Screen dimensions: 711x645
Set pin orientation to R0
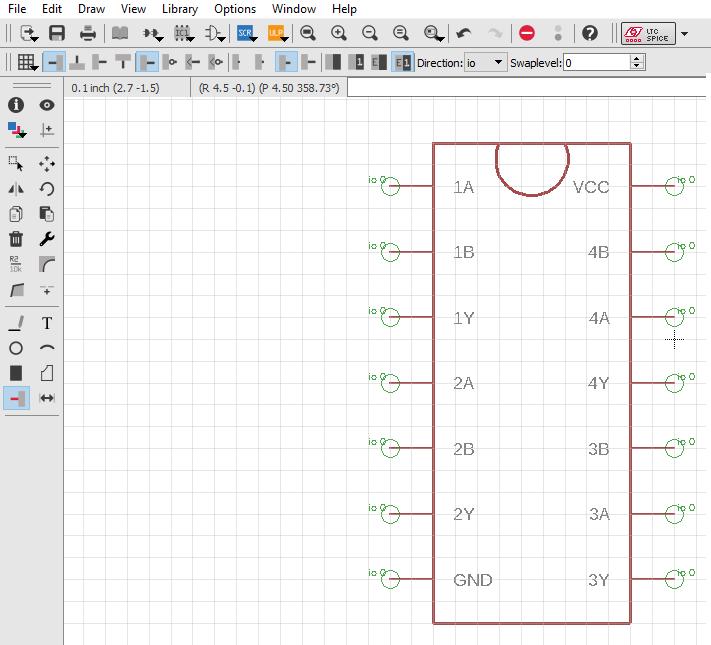[54, 62]
